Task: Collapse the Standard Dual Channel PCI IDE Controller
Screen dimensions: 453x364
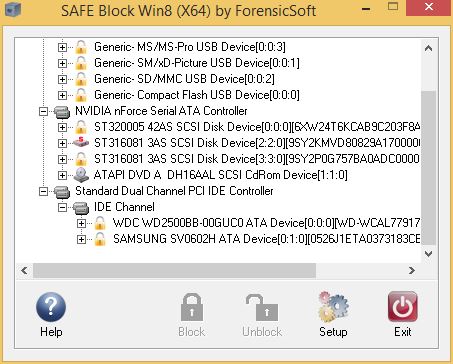Action: pos(43,191)
